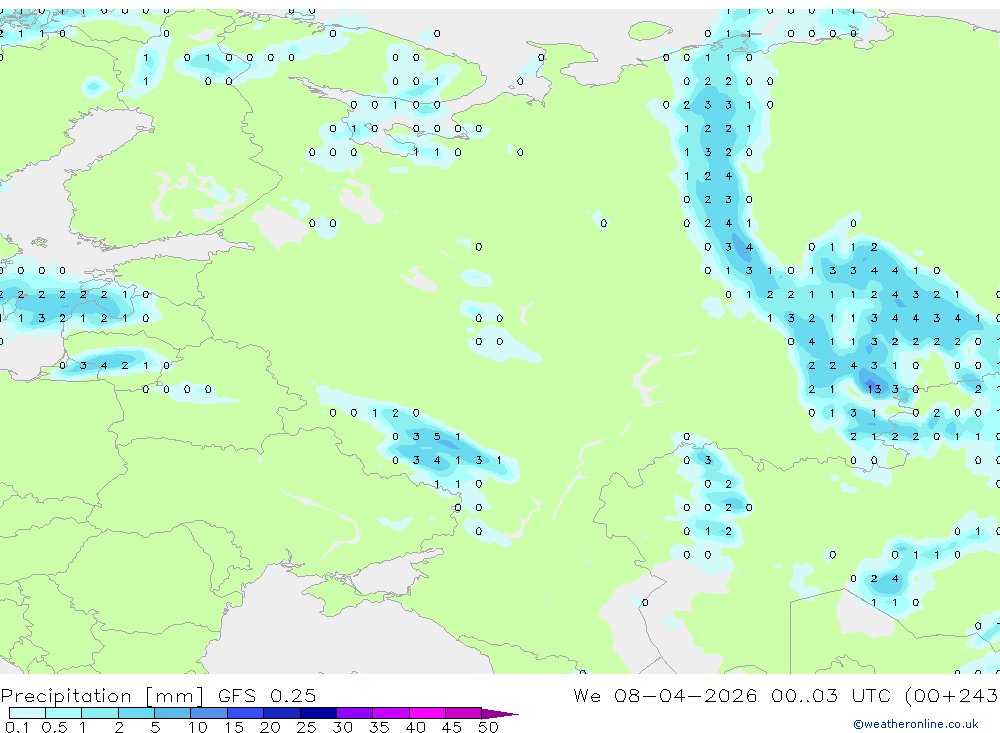This screenshot has width=1000, height=733.
Task: Pick the 10–15 mm legend color box
Action: click(x=209, y=713)
